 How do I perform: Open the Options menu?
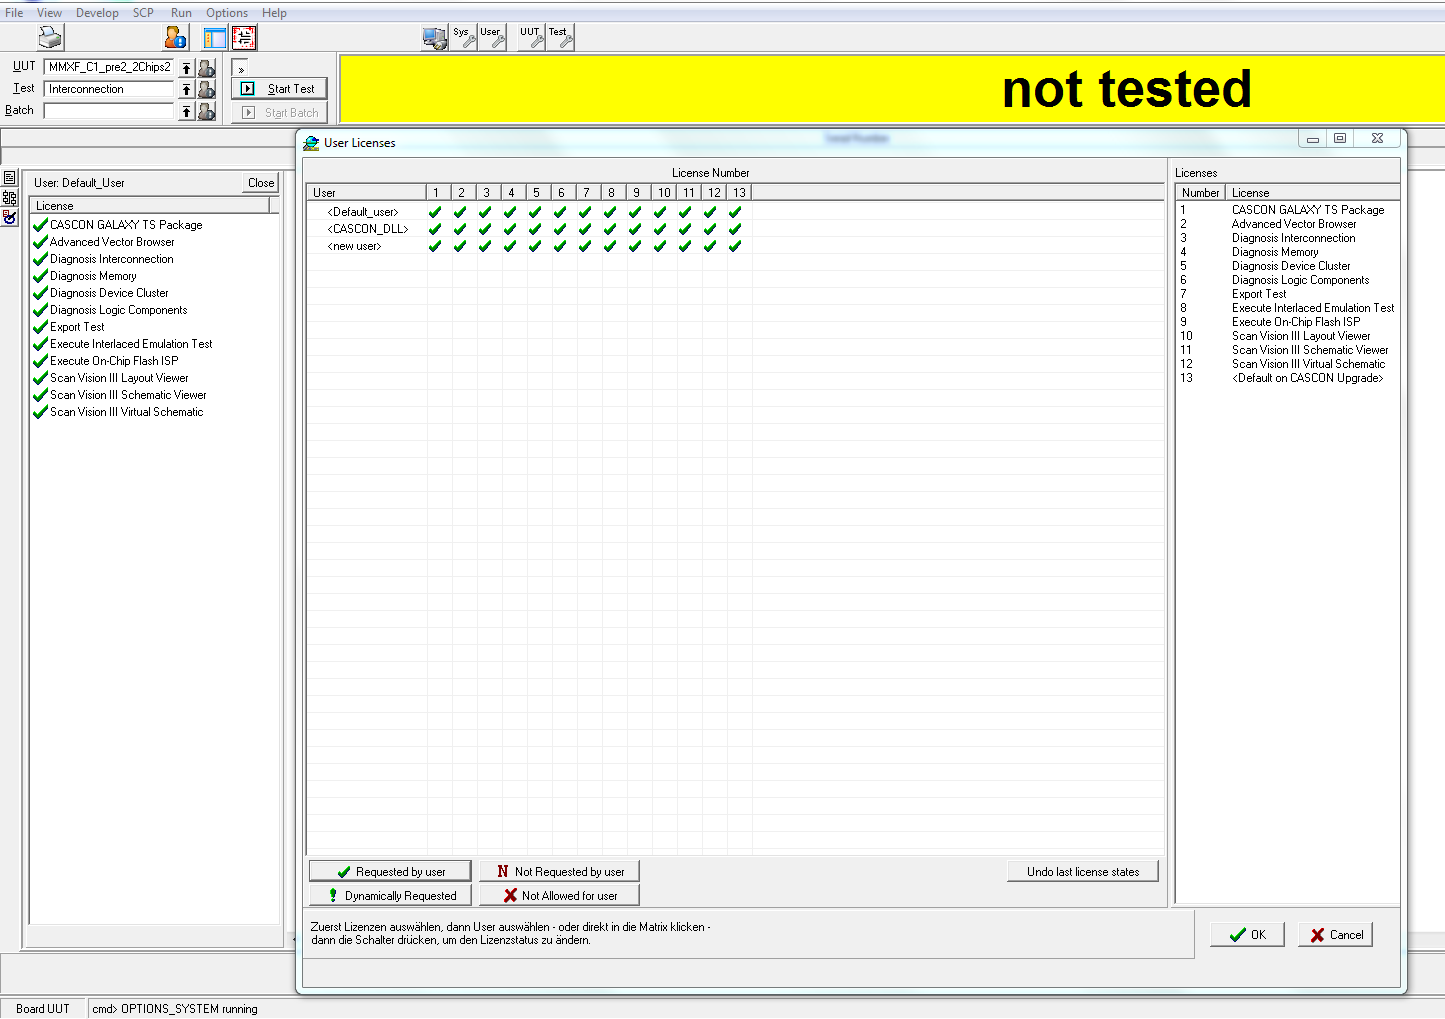tap(227, 13)
